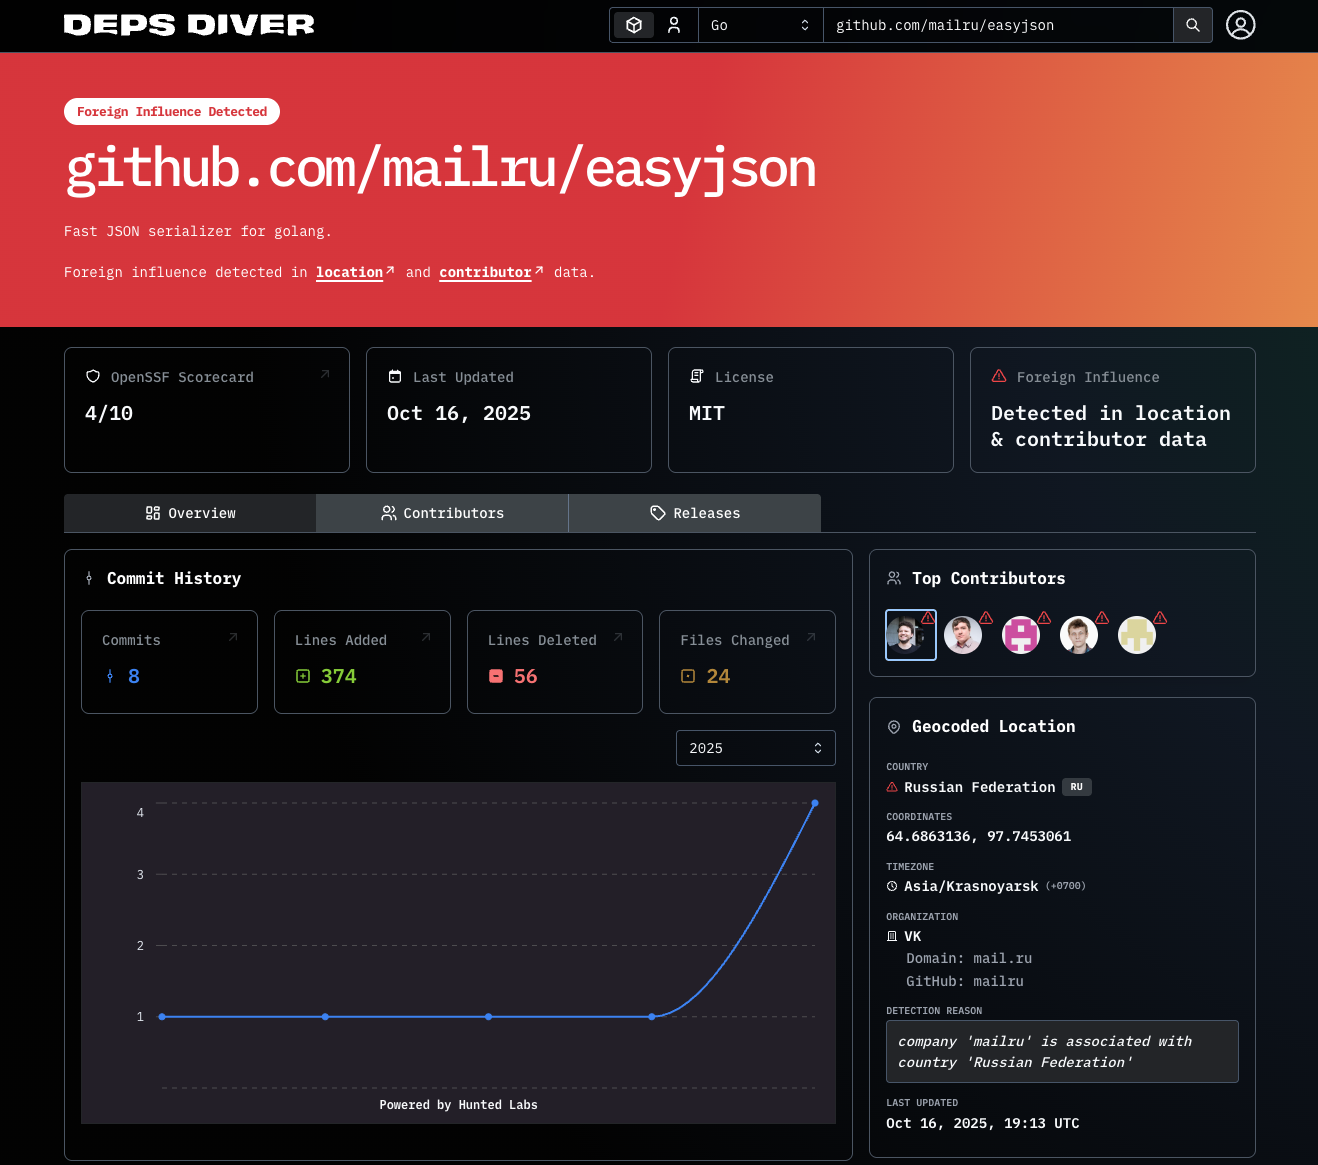Click the commit branch icon beside Commit History
Screen dimensions: 1318x1165
coord(89,578)
